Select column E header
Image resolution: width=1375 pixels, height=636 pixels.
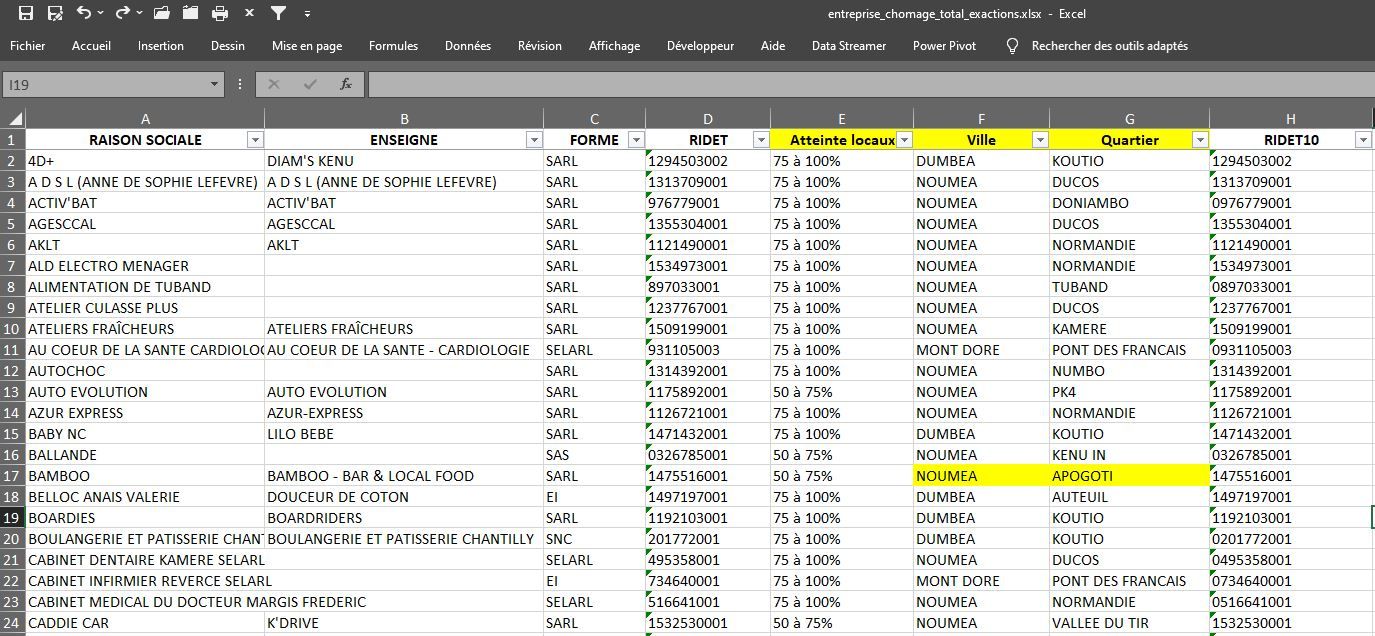point(842,119)
